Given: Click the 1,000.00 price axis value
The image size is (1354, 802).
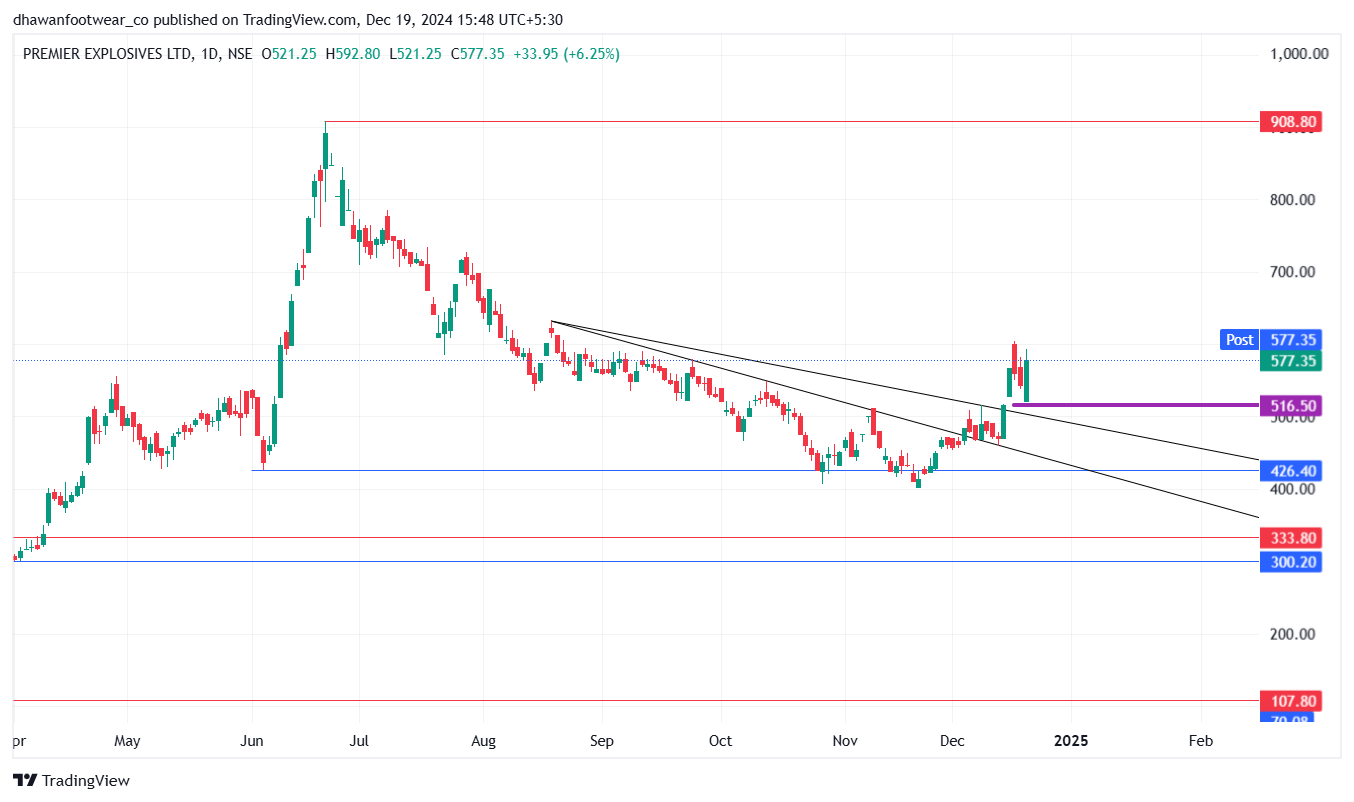Looking at the screenshot, I should click(x=1298, y=54).
